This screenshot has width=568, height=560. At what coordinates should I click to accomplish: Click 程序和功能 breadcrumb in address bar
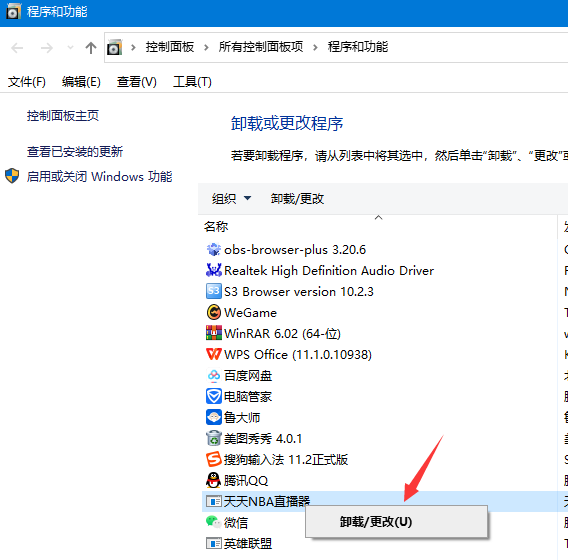coord(358,47)
